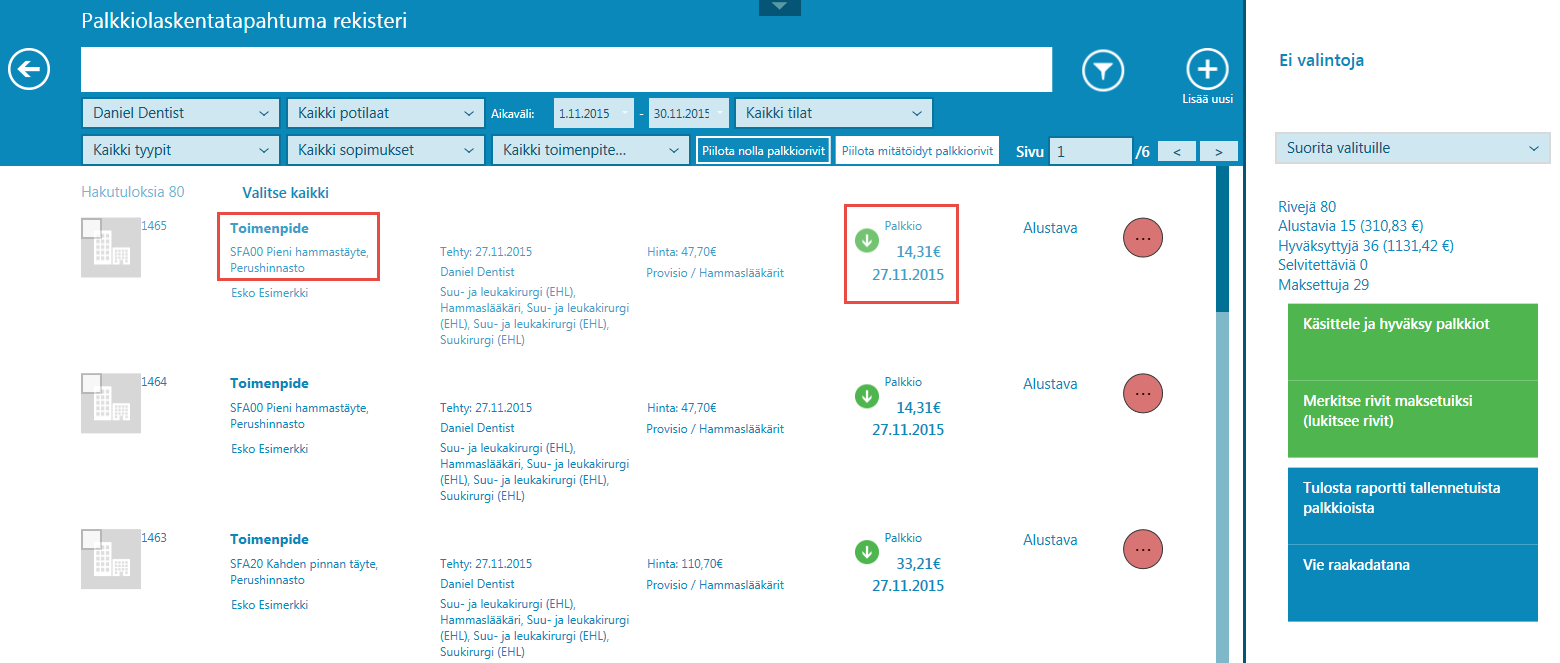Check the checkbox for row 1465
1560x663 pixels.
click(x=90, y=228)
